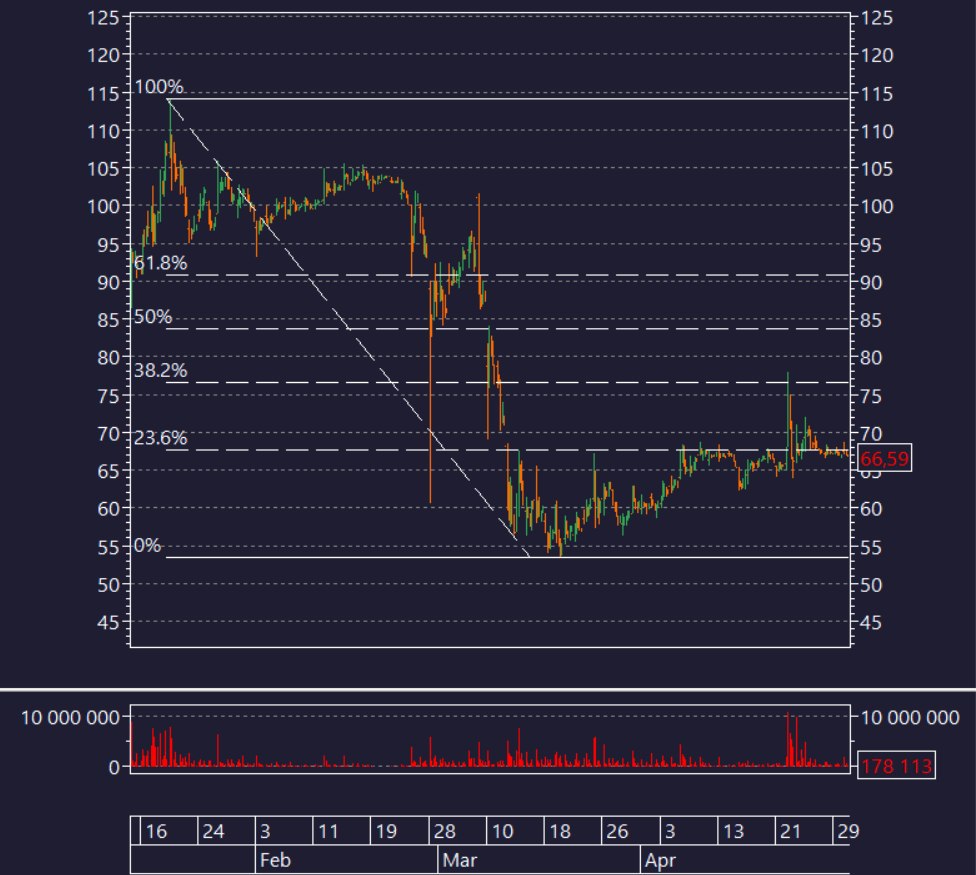
Task: Select date 24 on the time axis
Action: pyautogui.click(x=213, y=831)
